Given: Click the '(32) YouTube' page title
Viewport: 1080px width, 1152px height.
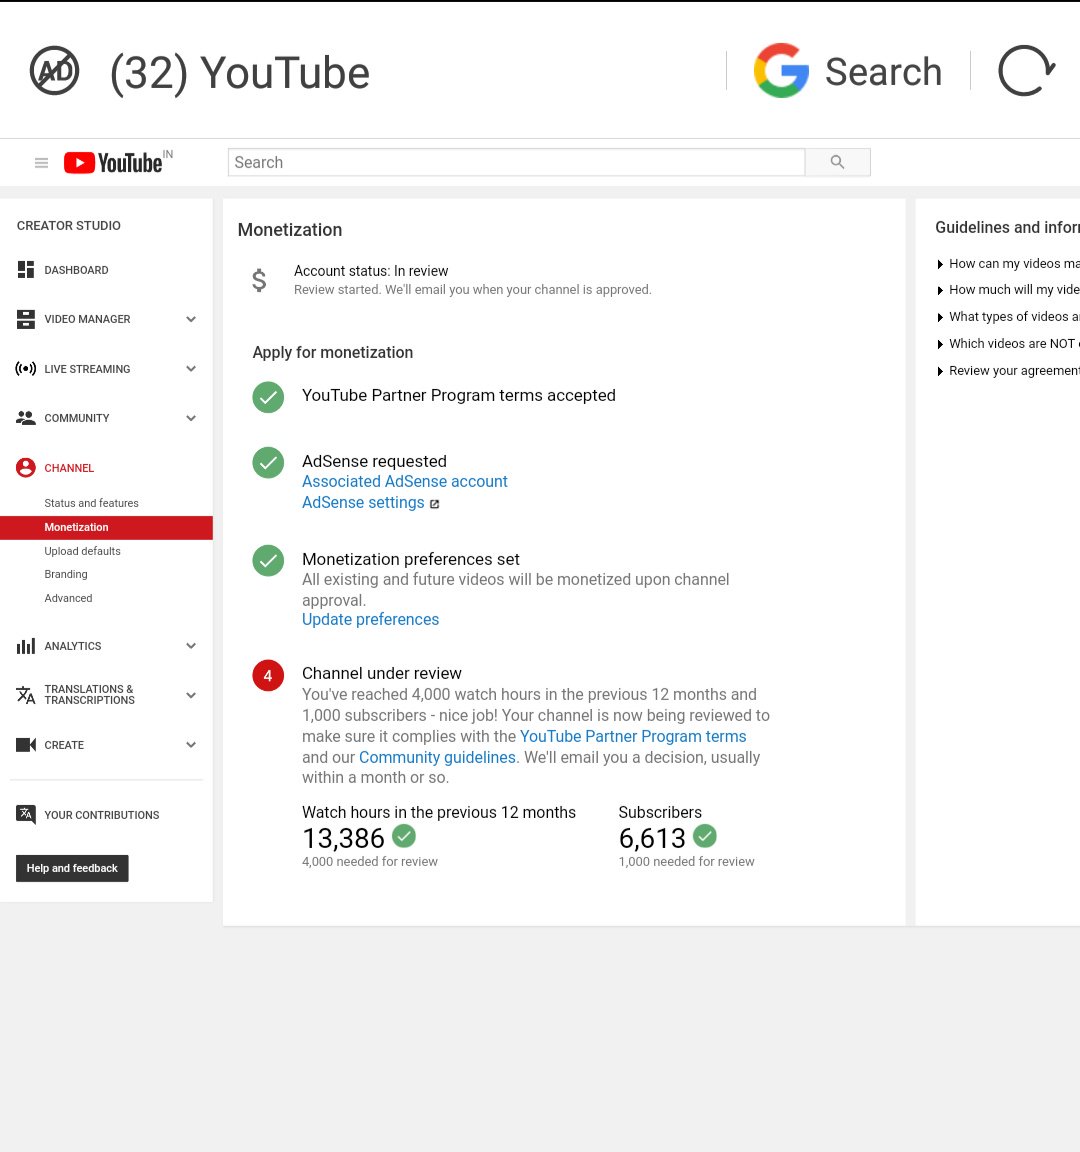Looking at the screenshot, I should tap(240, 73).
